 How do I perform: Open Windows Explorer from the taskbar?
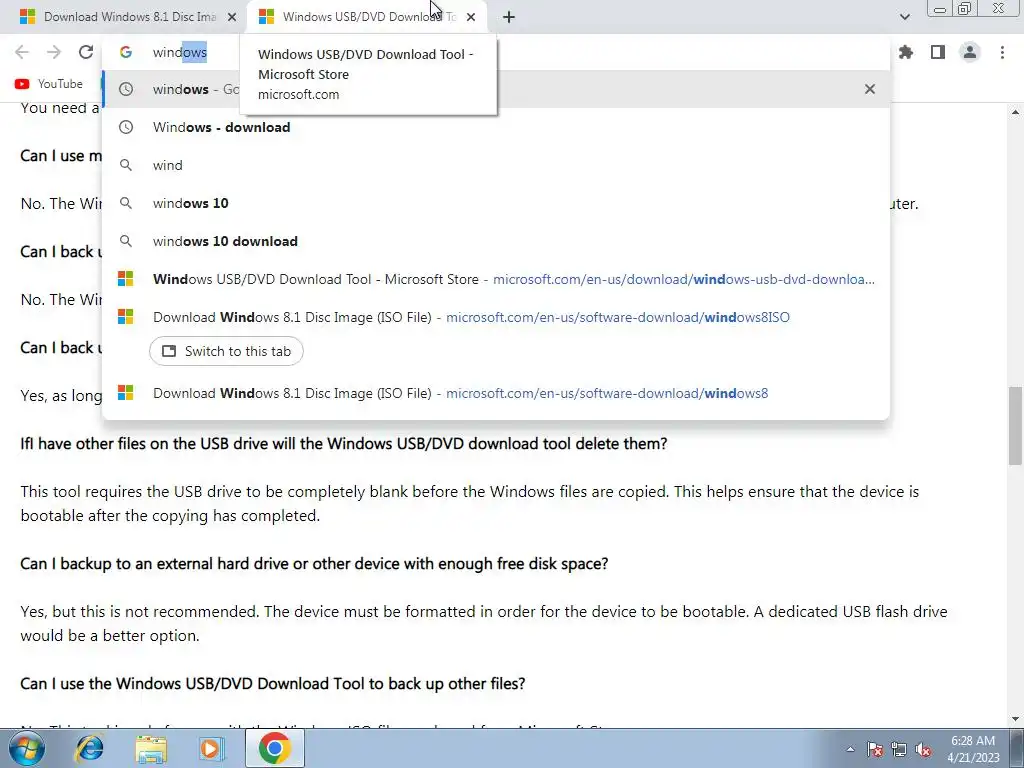pos(151,748)
